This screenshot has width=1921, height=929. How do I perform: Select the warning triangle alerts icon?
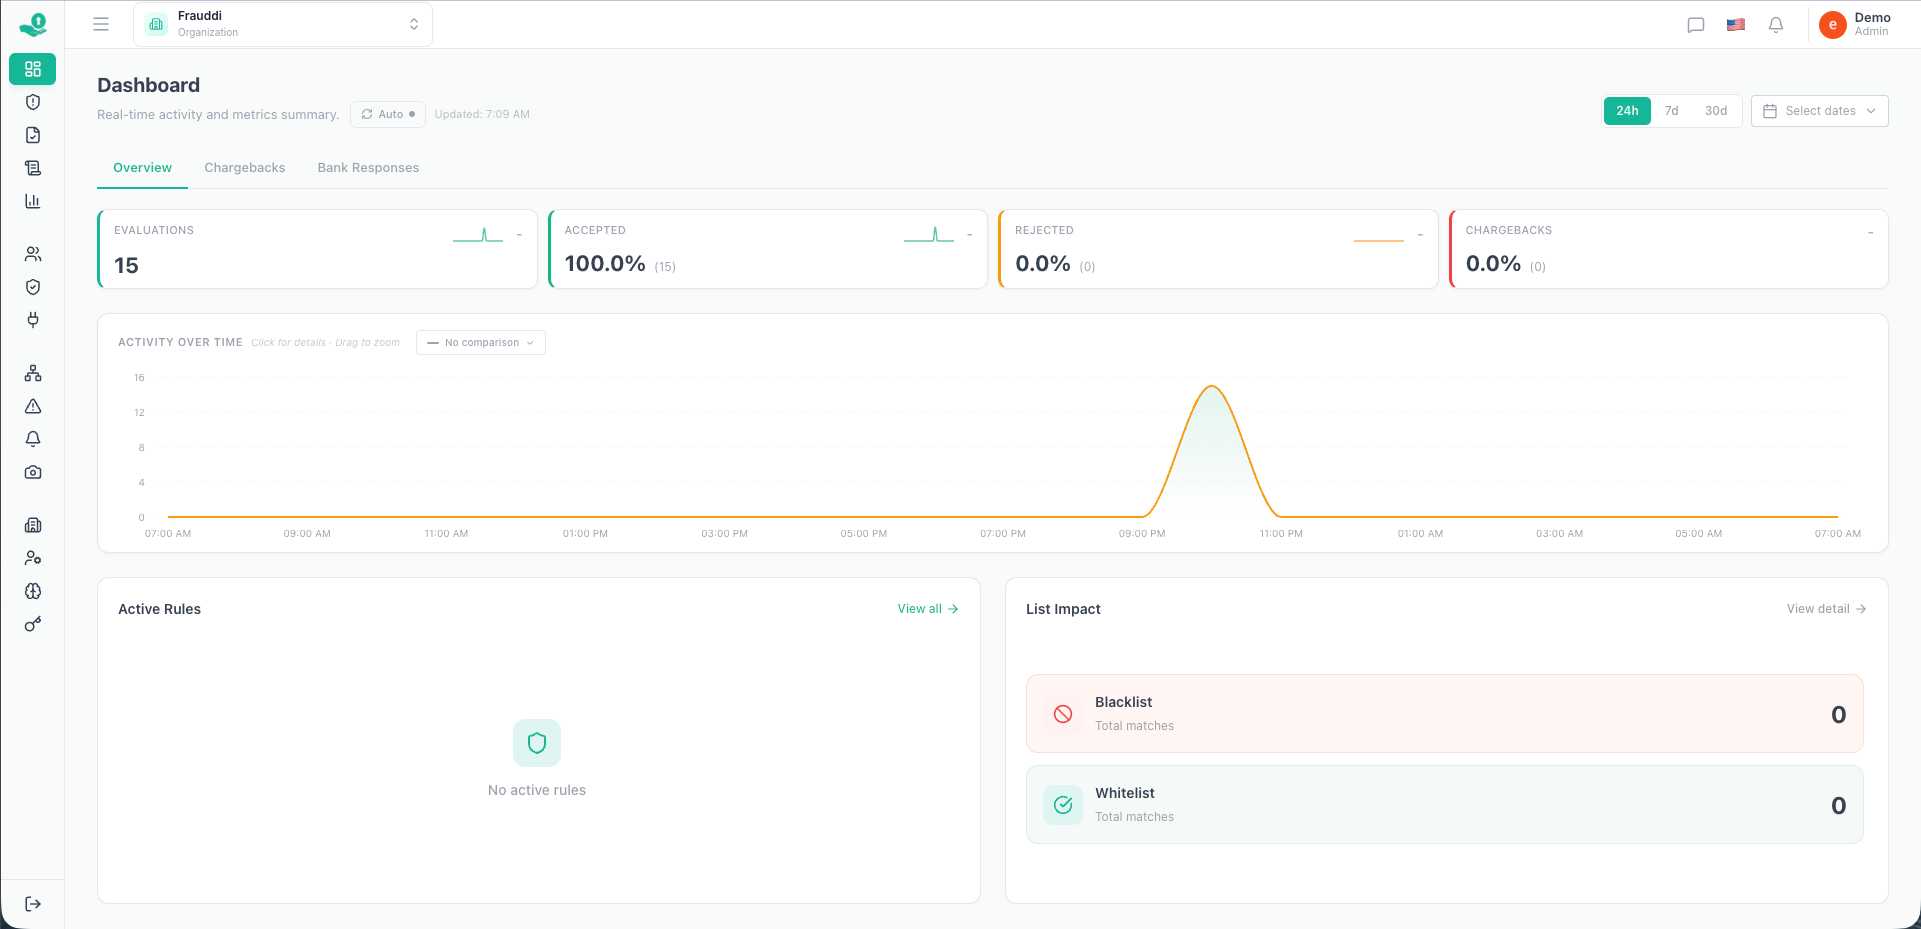point(33,407)
